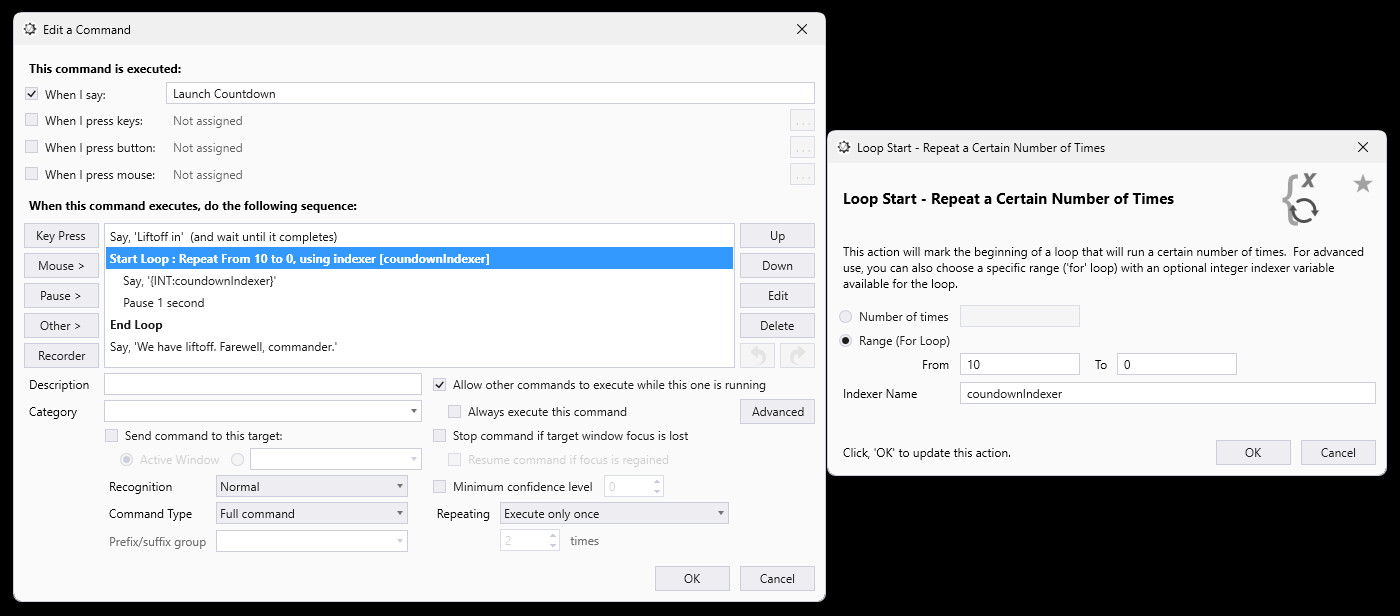Uncheck the When I say checkbox

click(x=31, y=93)
